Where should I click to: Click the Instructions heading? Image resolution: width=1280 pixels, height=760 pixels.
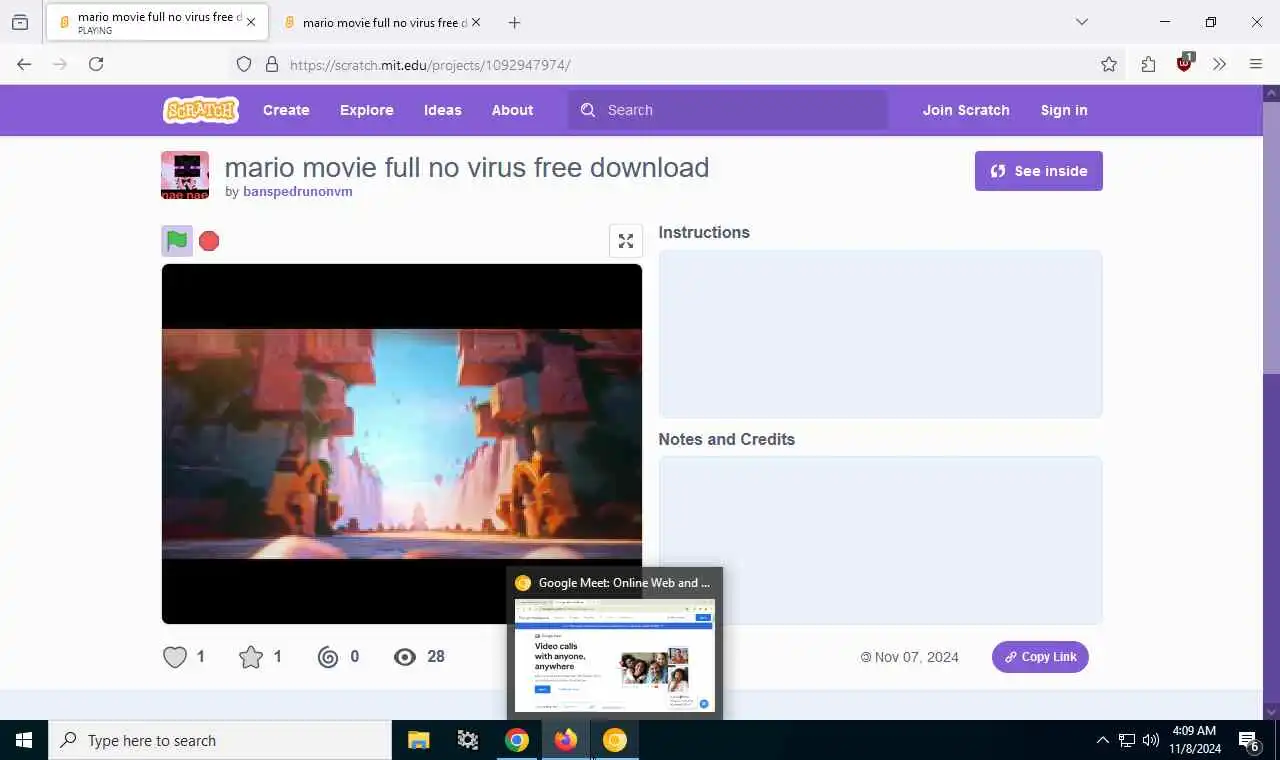tap(704, 232)
